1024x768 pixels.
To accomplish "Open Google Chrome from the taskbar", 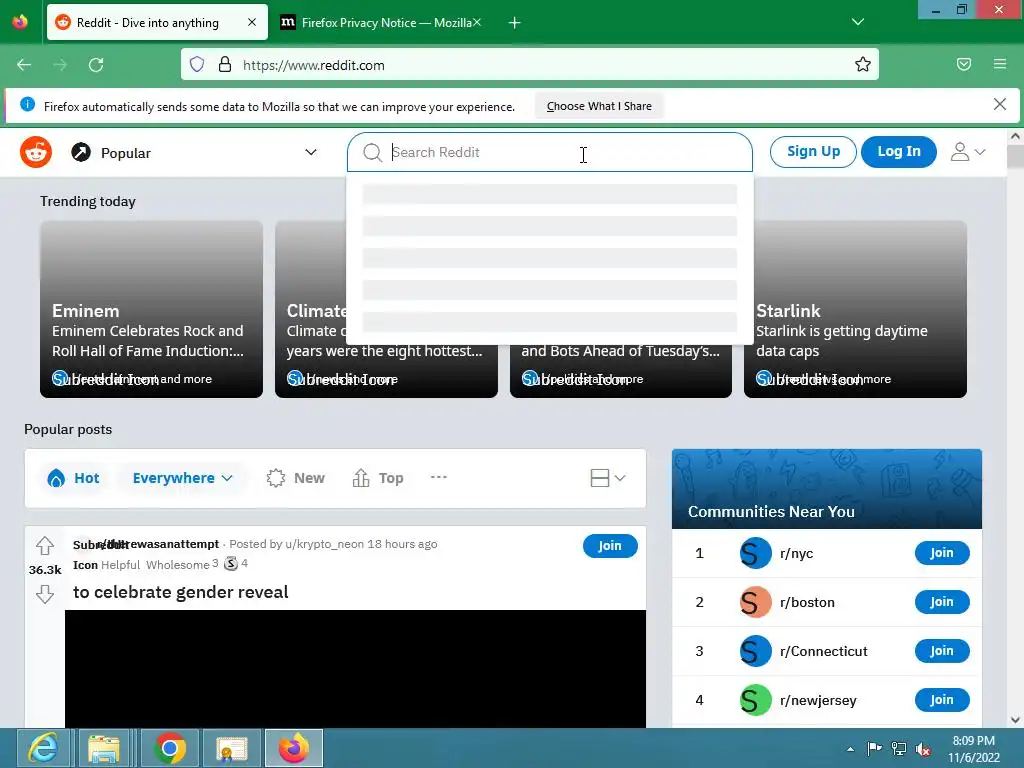I will point(170,748).
